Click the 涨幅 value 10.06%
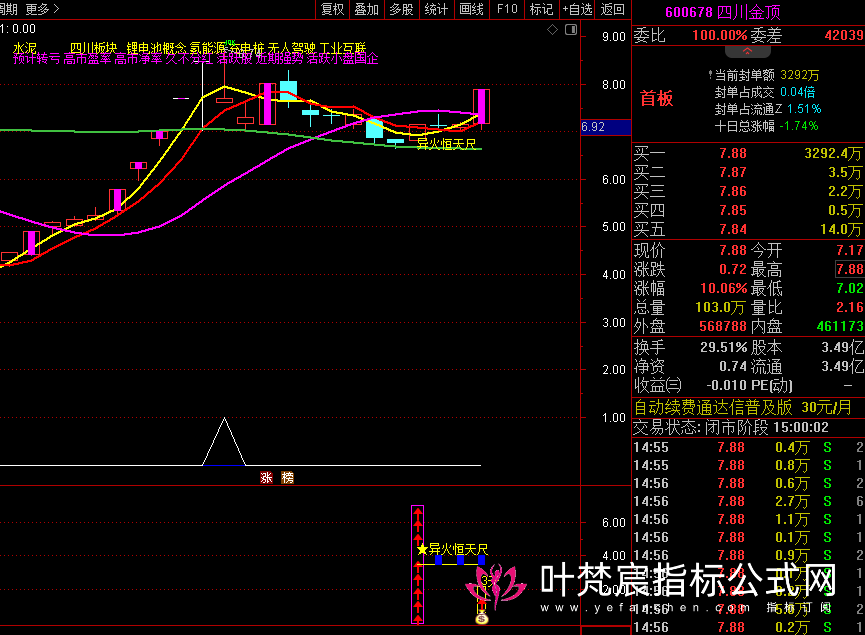865x635 pixels. click(x=723, y=289)
